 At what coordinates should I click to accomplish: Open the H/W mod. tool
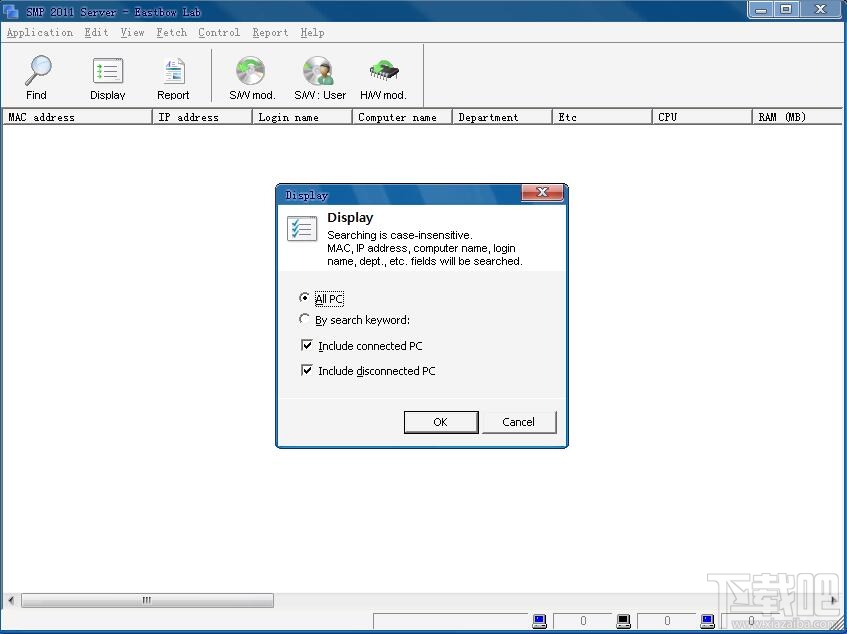point(383,76)
